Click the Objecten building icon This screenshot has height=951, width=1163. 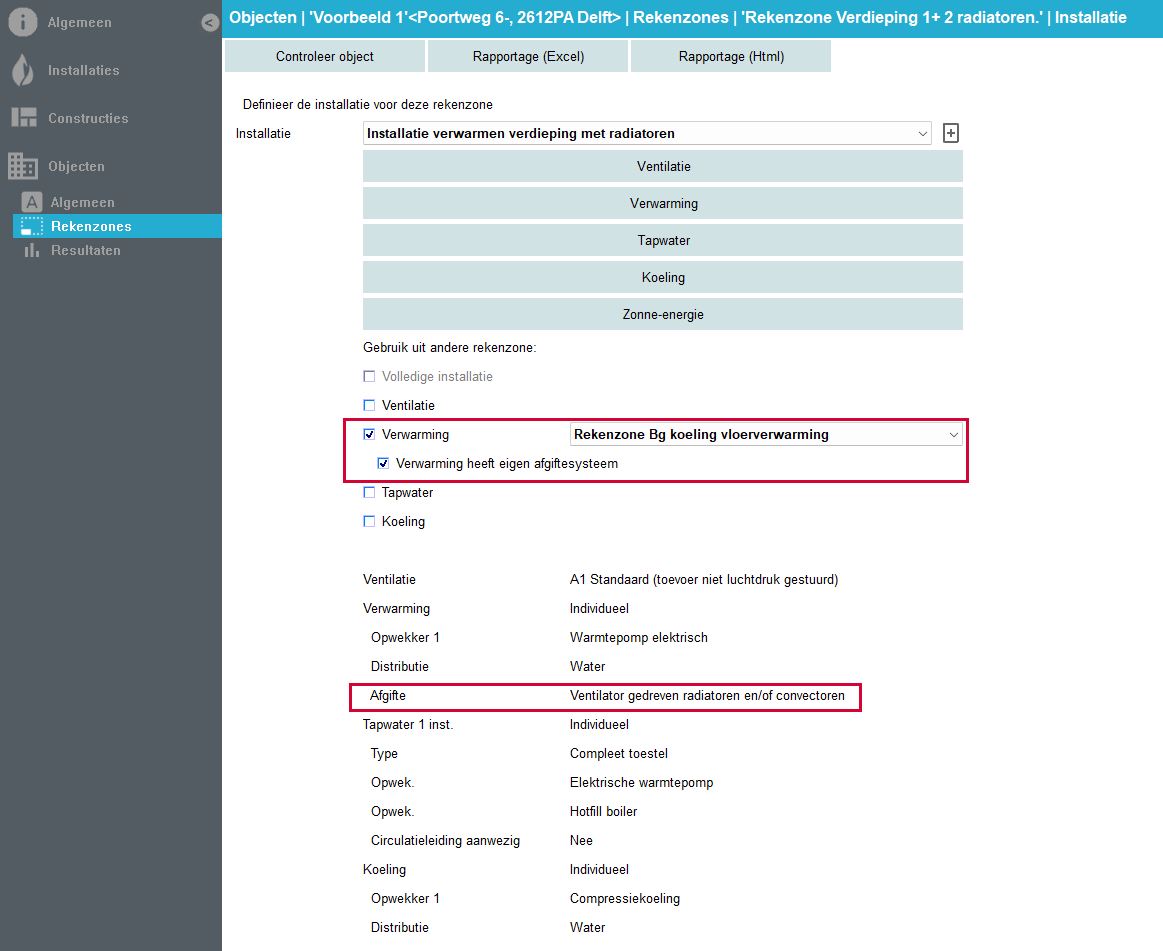23,166
